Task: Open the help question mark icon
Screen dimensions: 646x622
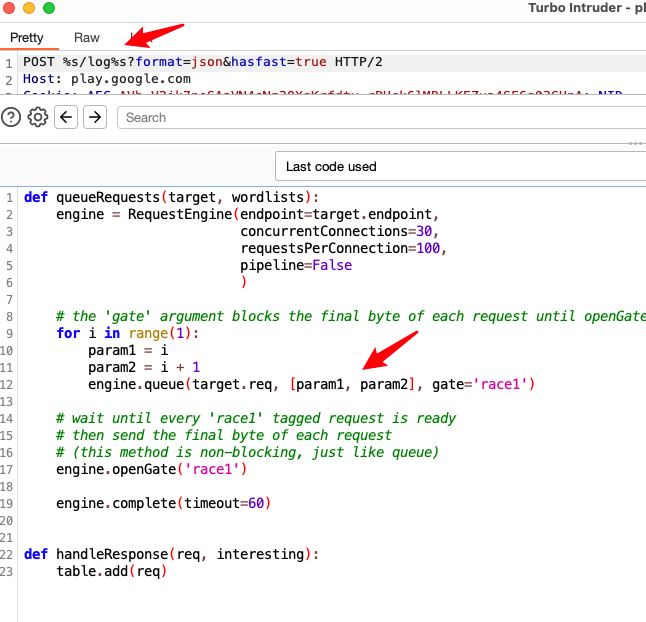Action: 11,117
